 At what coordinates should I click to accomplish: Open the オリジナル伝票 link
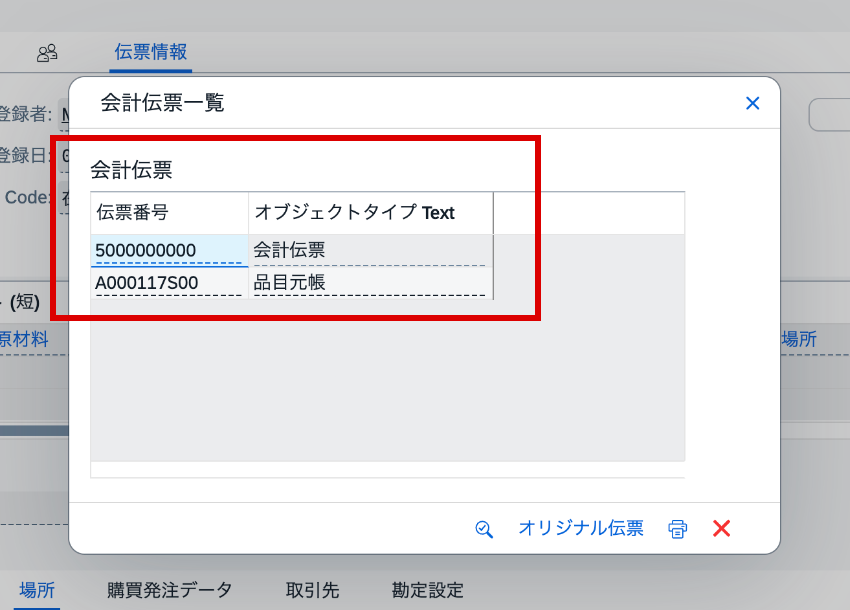tap(581, 528)
